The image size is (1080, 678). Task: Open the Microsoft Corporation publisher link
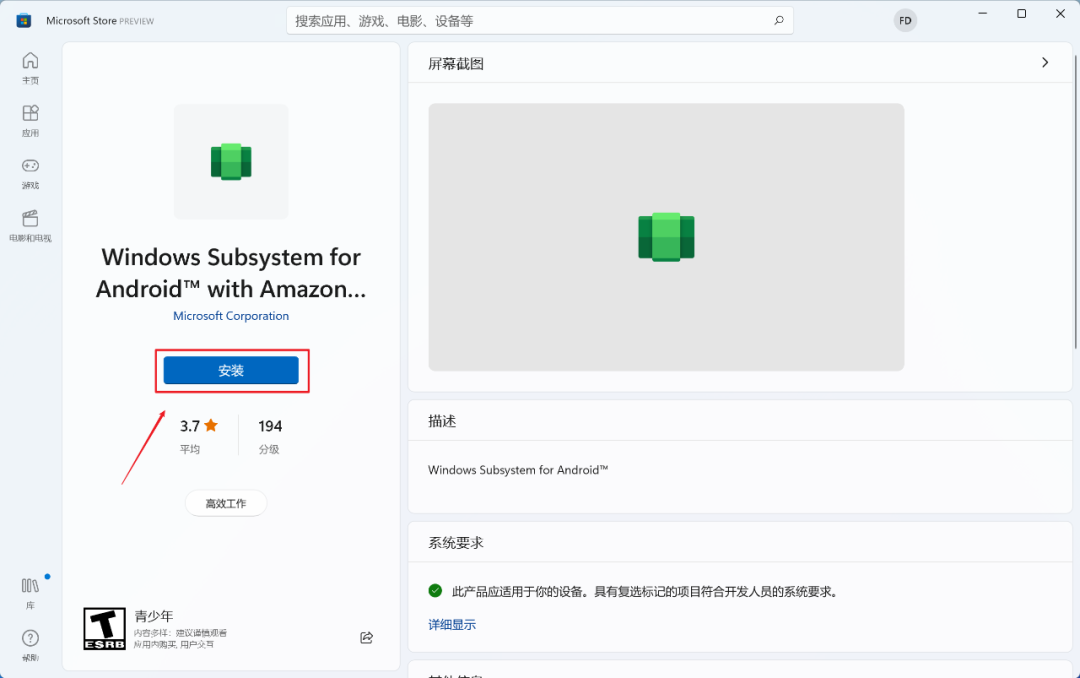[x=231, y=316]
